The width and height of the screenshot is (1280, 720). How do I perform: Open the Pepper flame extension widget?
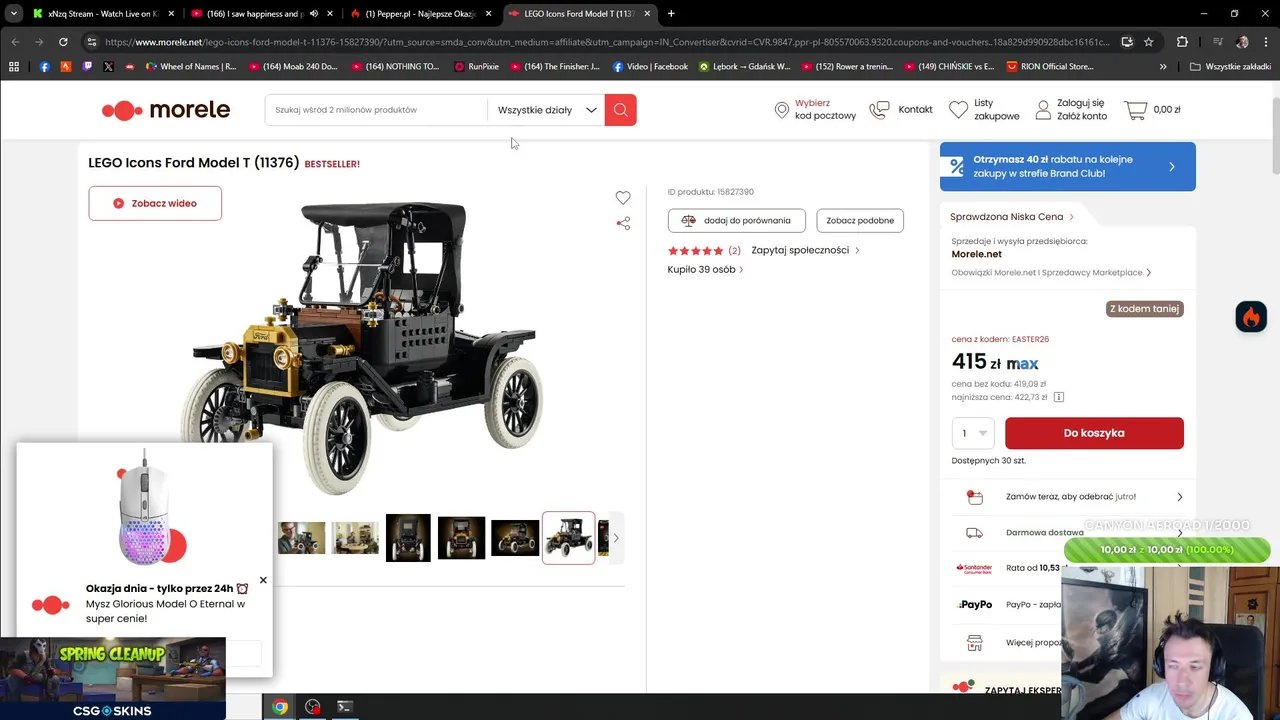pos(1251,317)
